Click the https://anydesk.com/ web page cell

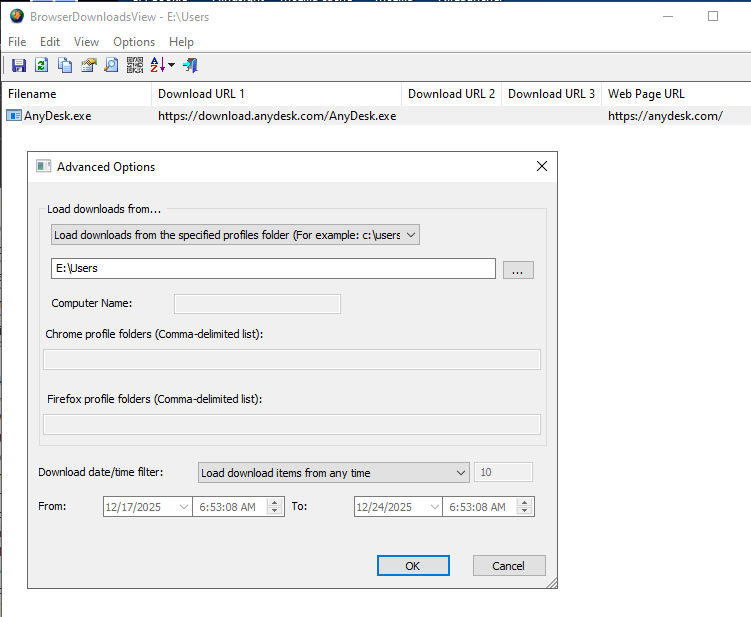click(665, 116)
